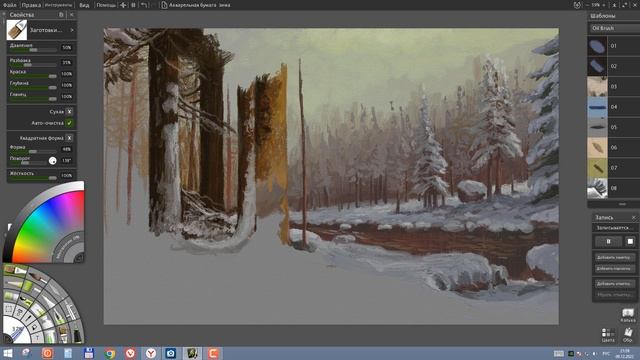Adjust the Жёсткость stiffness slider
Image resolution: width=640 pixels, height=360 pixels.
pyautogui.click(x=33, y=178)
